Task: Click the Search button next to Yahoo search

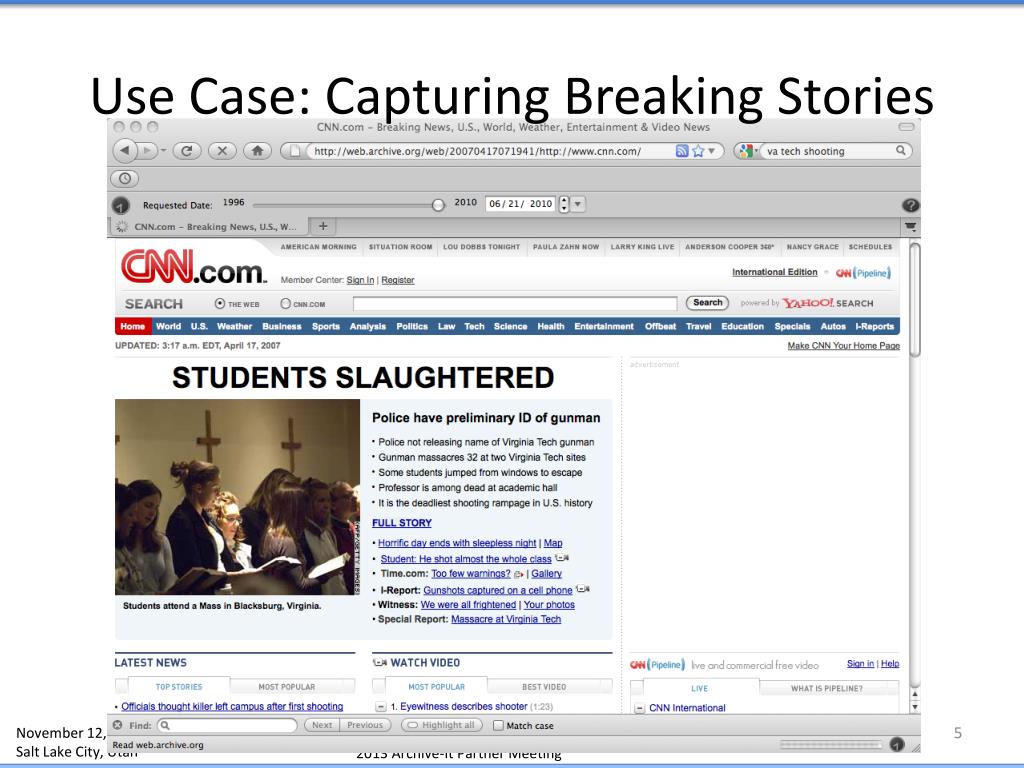Action: pyautogui.click(x=707, y=303)
